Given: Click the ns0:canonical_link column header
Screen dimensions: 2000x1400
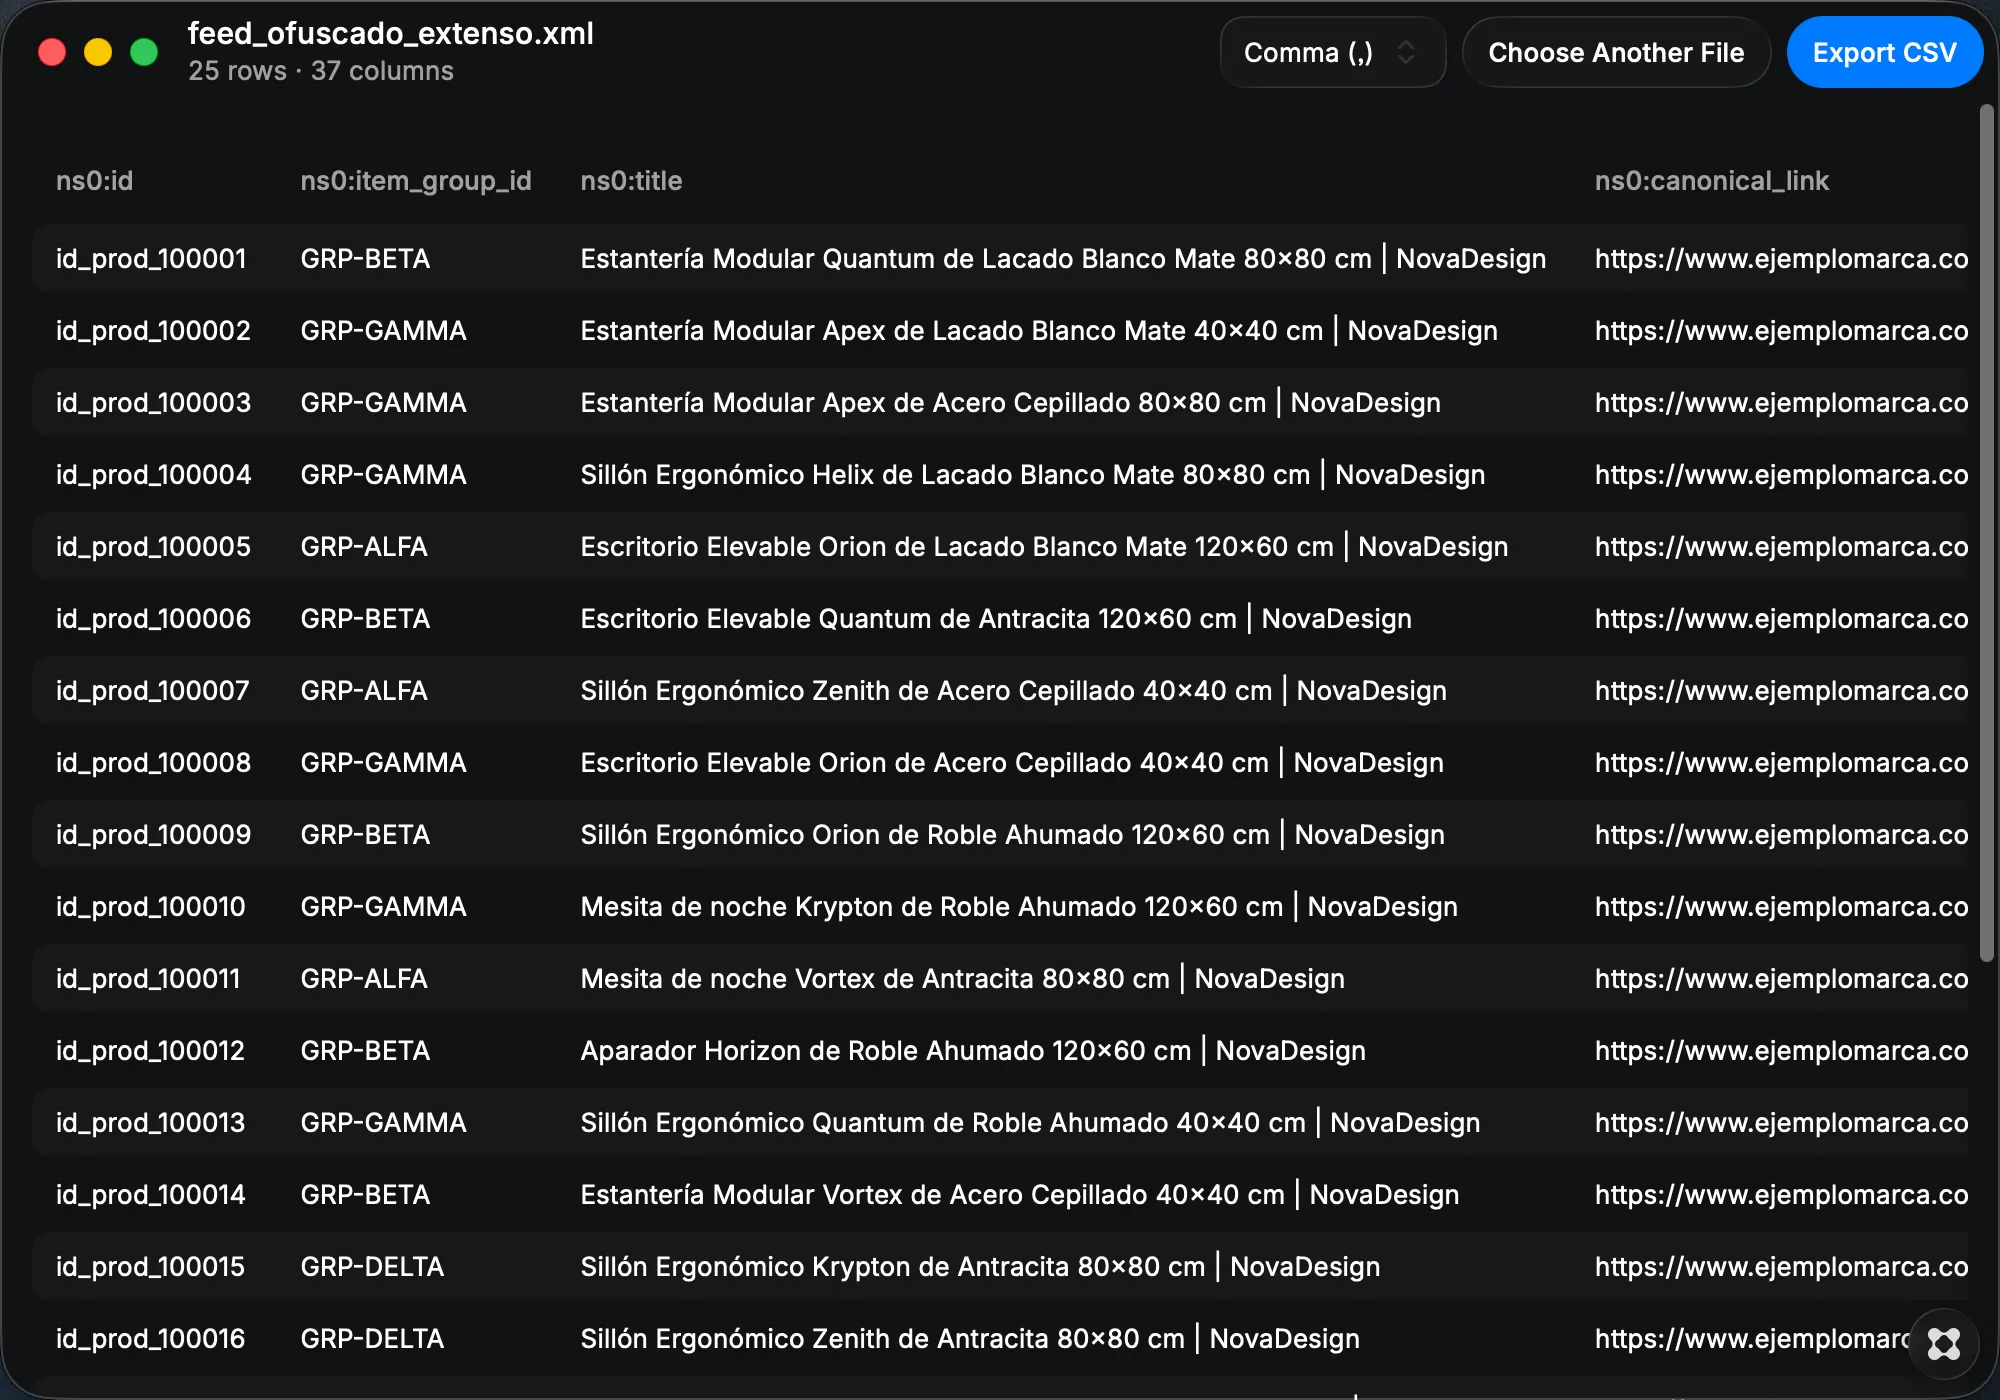Looking at the screenshot, I should click(1711, 181).
